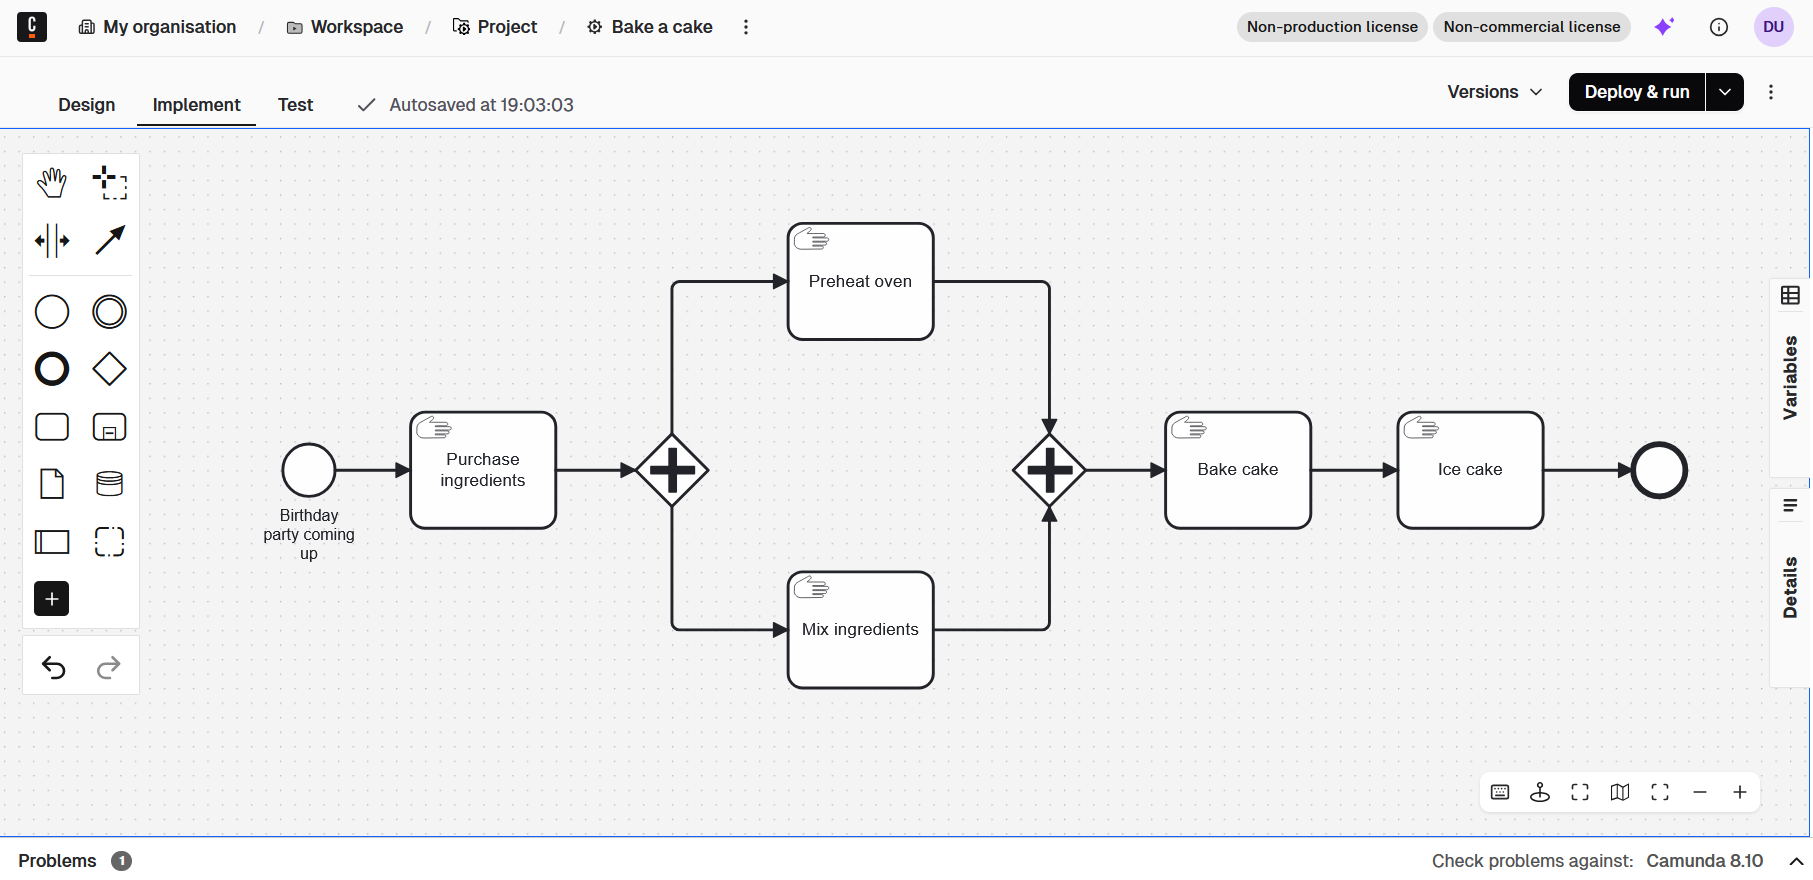Activate the create/remove space tool
This screenshot has width=1813, height=880.
(52, 240)
